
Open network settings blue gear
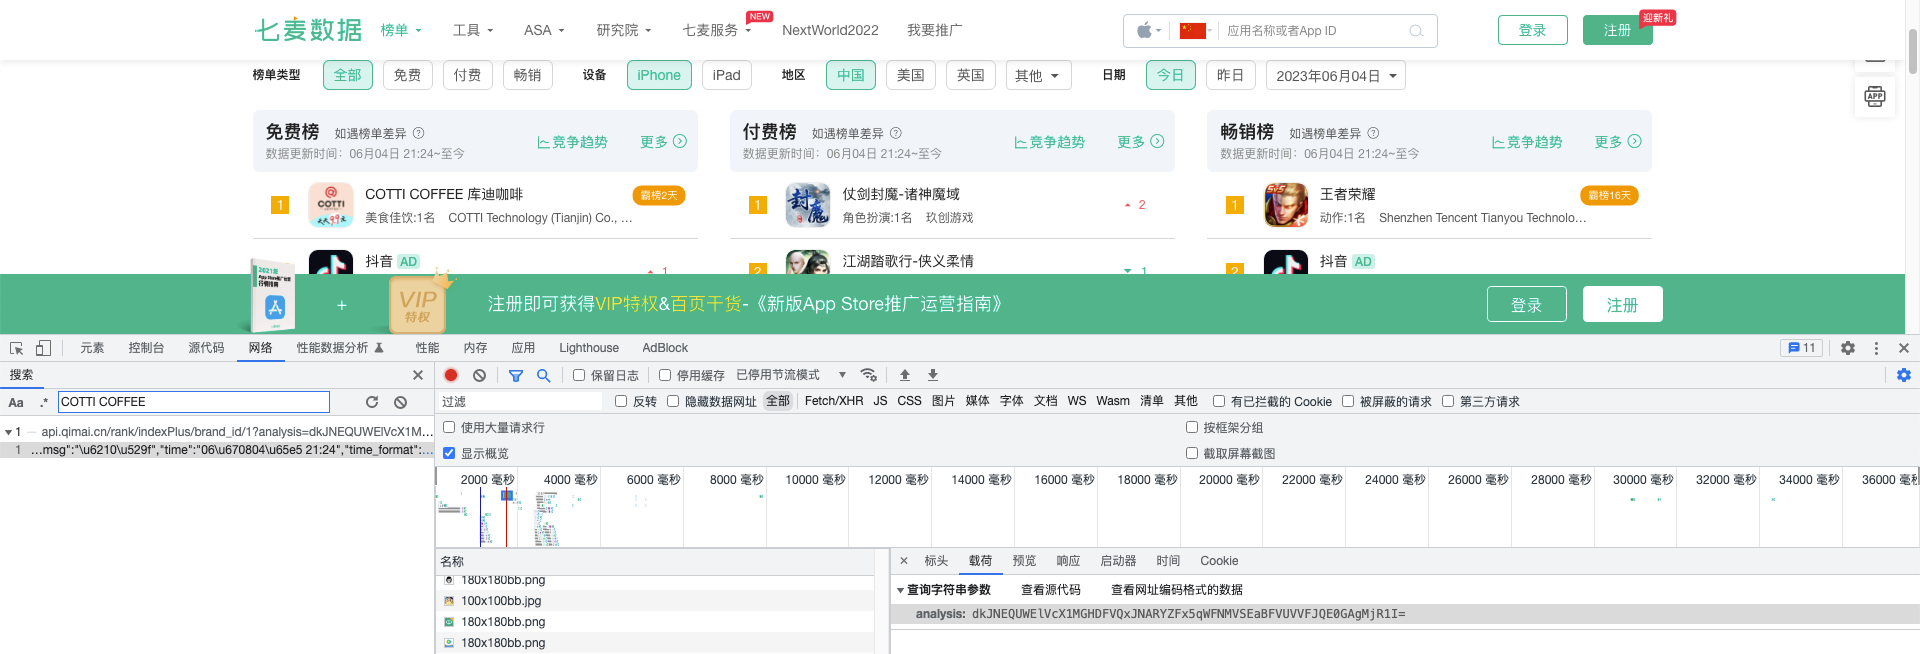pyautogui.click(x=1904, y=375)
